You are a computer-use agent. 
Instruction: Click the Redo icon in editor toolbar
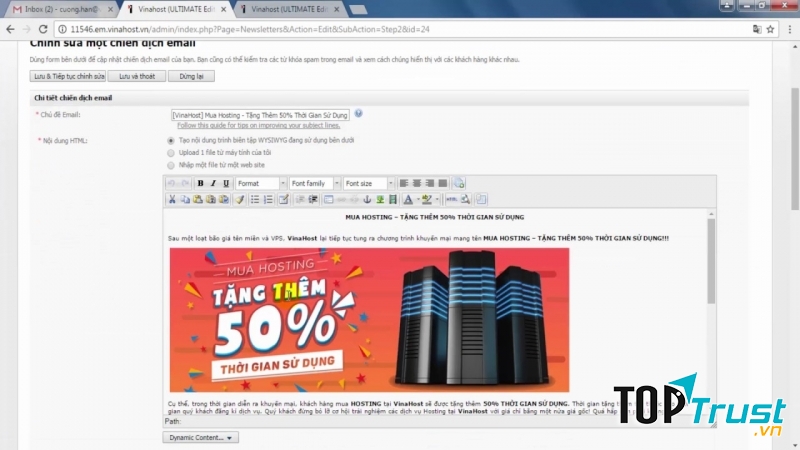point(185,183)
